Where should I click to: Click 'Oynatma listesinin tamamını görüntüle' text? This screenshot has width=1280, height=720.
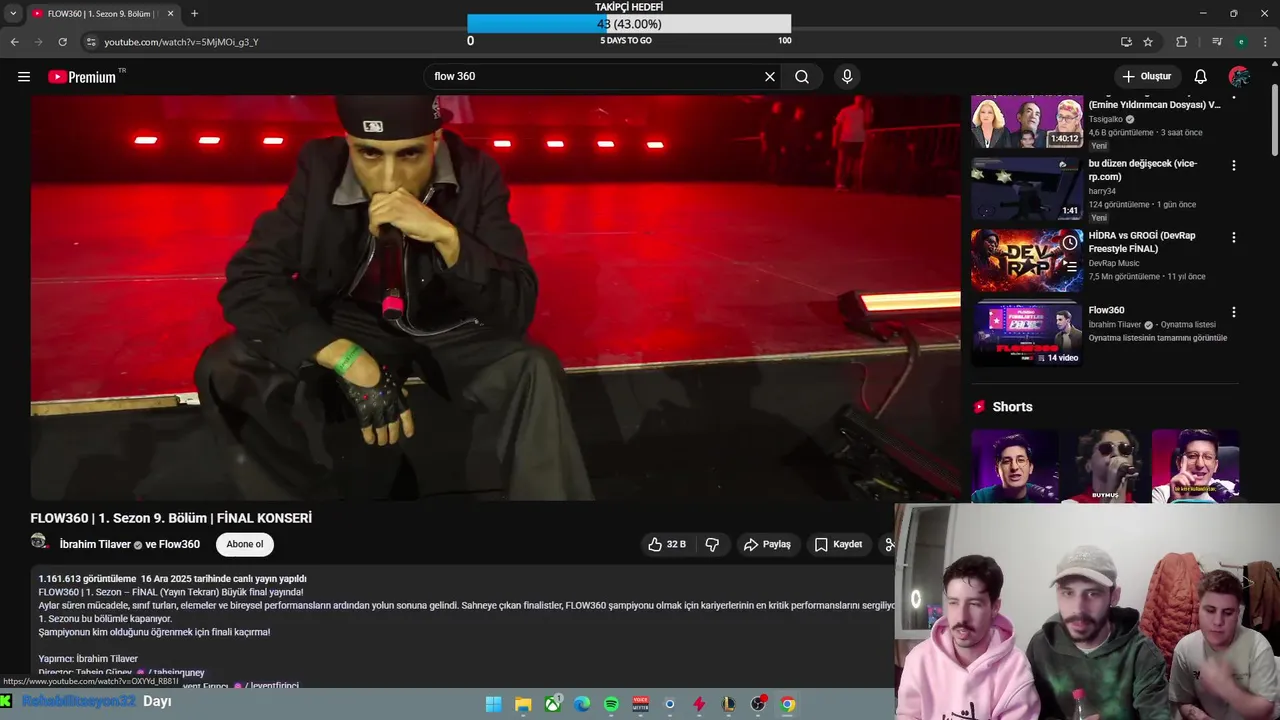click(x=1158, y=338)
